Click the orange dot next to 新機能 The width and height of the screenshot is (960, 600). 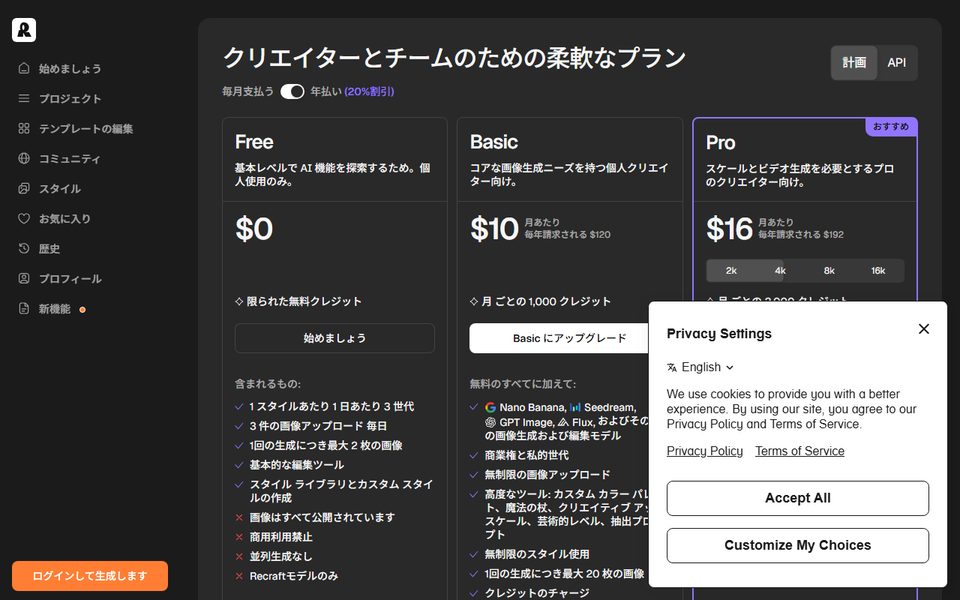point(83,310)
